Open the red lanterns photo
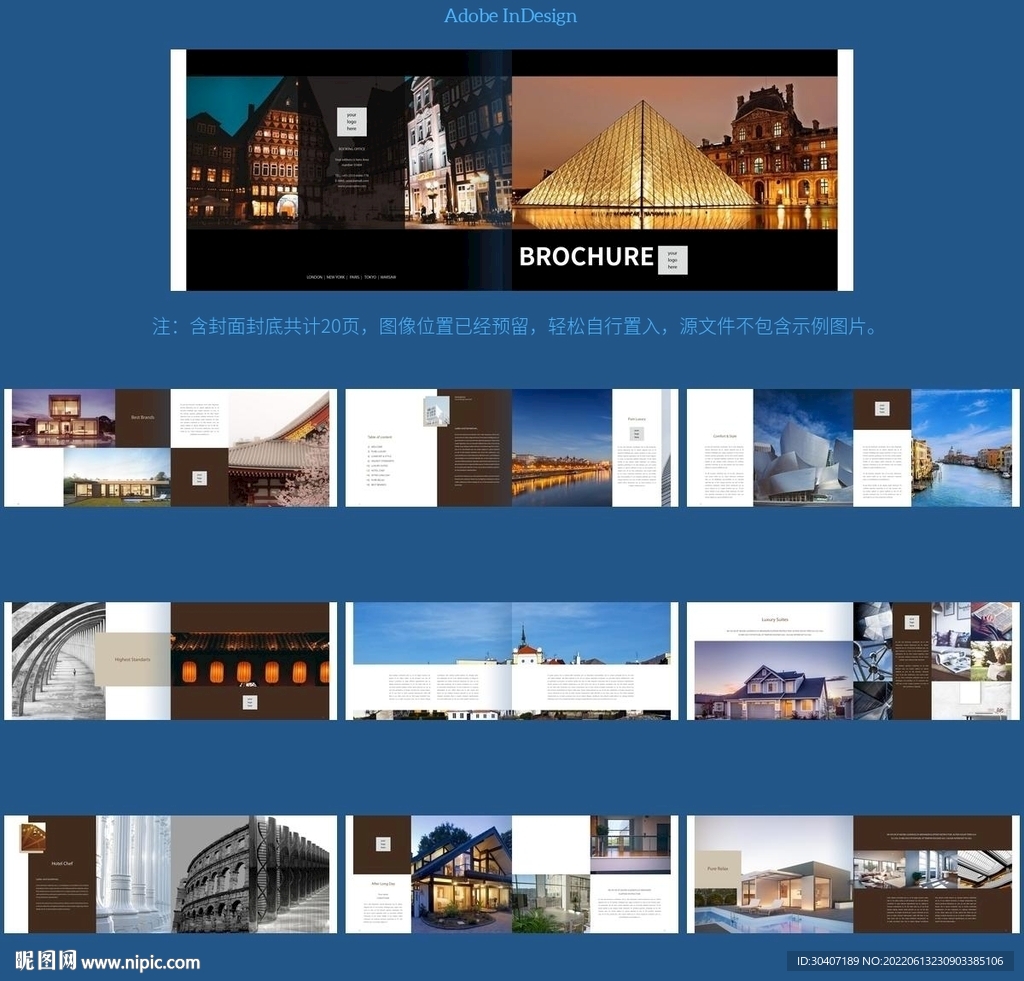Screen dimensions: 1024x981 coord(249,658)
